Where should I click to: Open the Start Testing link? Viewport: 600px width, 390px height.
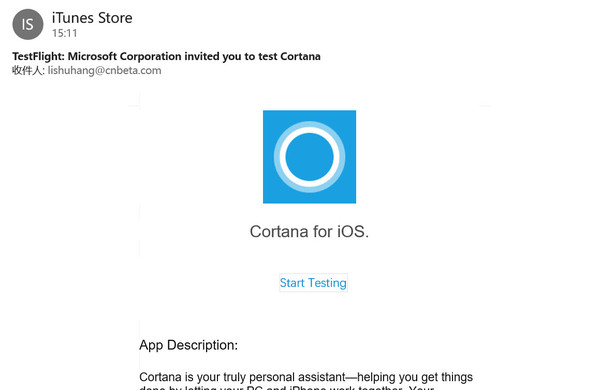pos(313,282)
